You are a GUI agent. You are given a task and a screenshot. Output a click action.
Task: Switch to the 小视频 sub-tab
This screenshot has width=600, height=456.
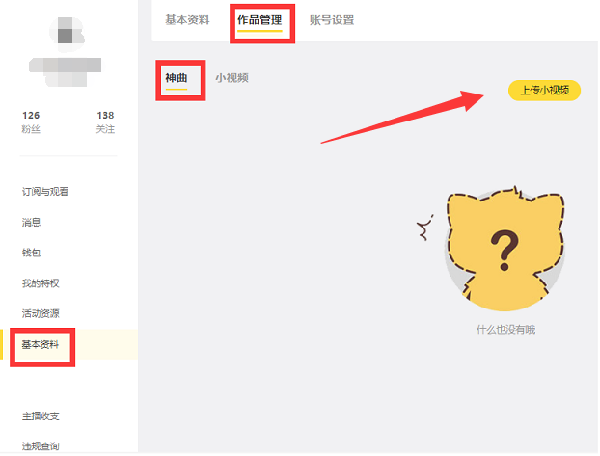pyautogui.click(x=232, y=78)
